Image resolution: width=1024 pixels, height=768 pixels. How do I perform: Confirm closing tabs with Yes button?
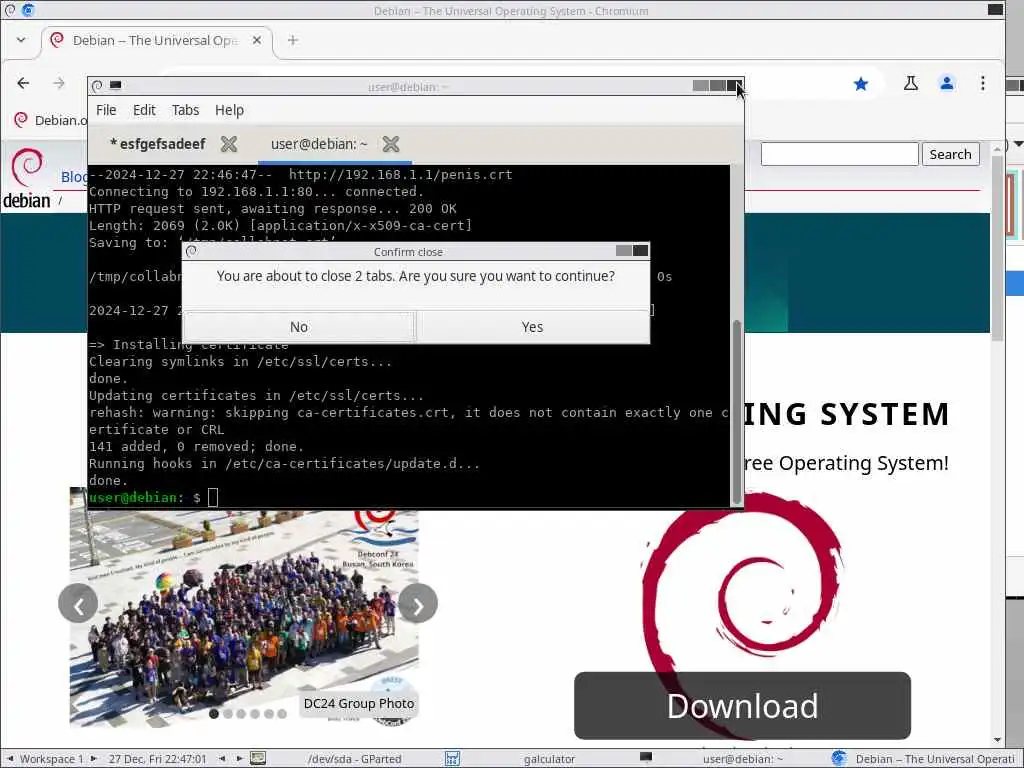tap(532, 327)
